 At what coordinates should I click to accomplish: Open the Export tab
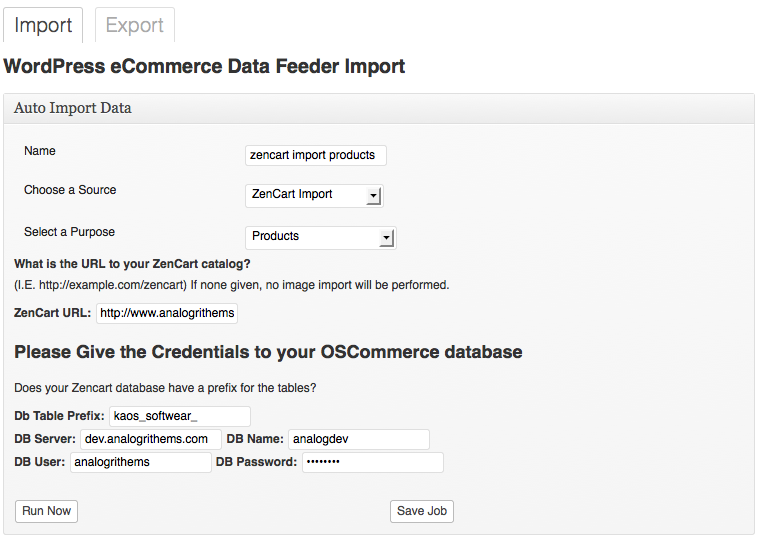pos(134,25)
